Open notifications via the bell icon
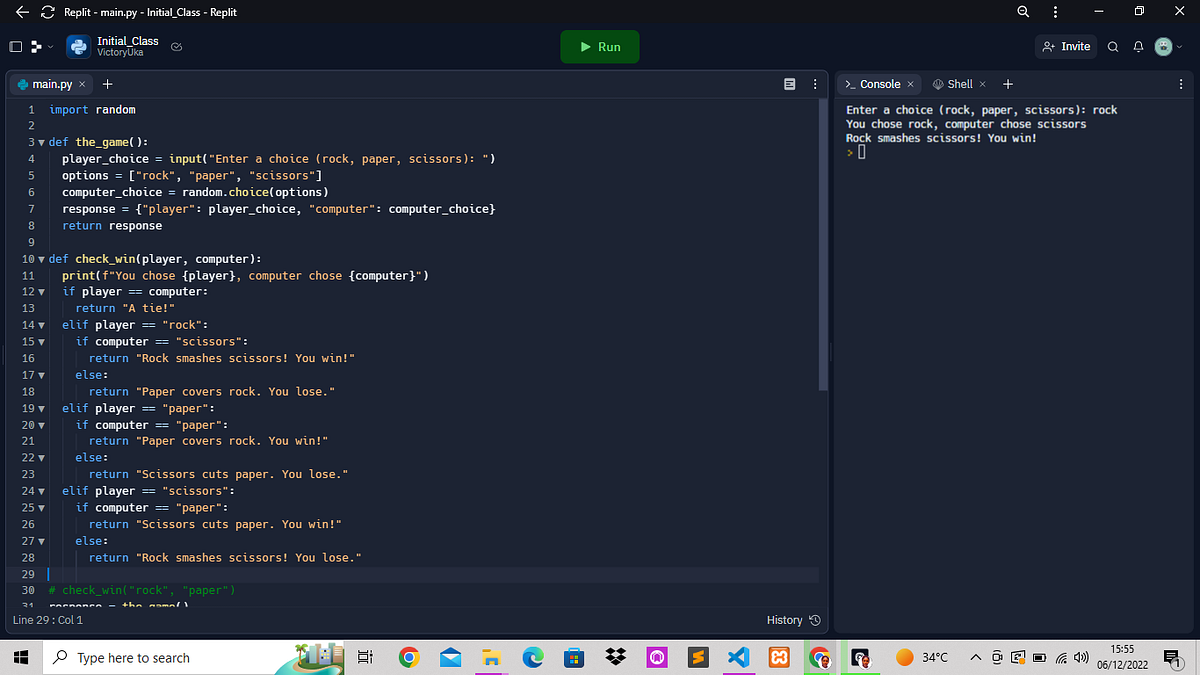The height and width of the screenshot is (675, 1200). pos(1138,46)
